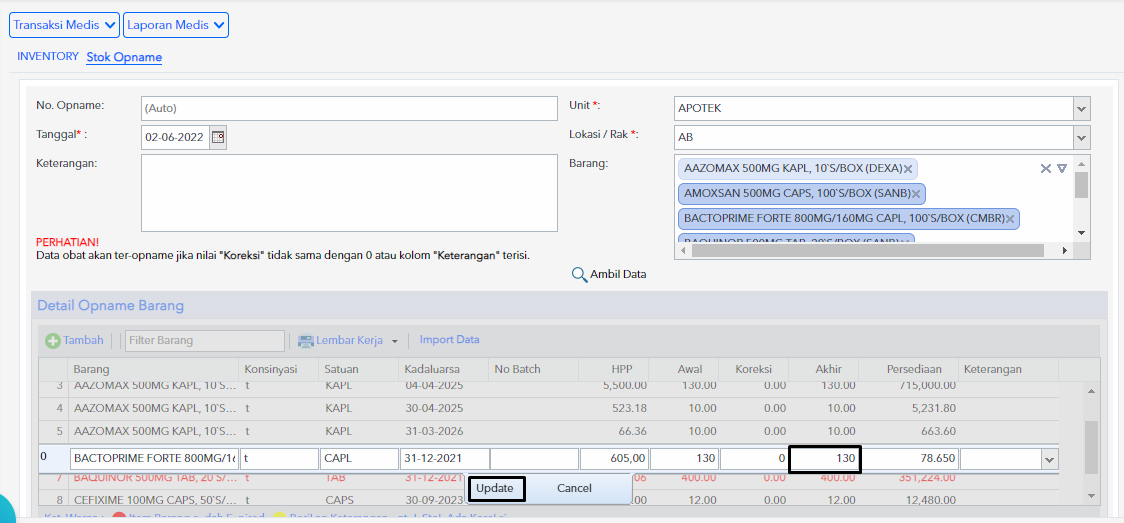Open the Lembar Kerja dropdown arrow
This screenshot has height=523, width=1124.
coord(394,342)
